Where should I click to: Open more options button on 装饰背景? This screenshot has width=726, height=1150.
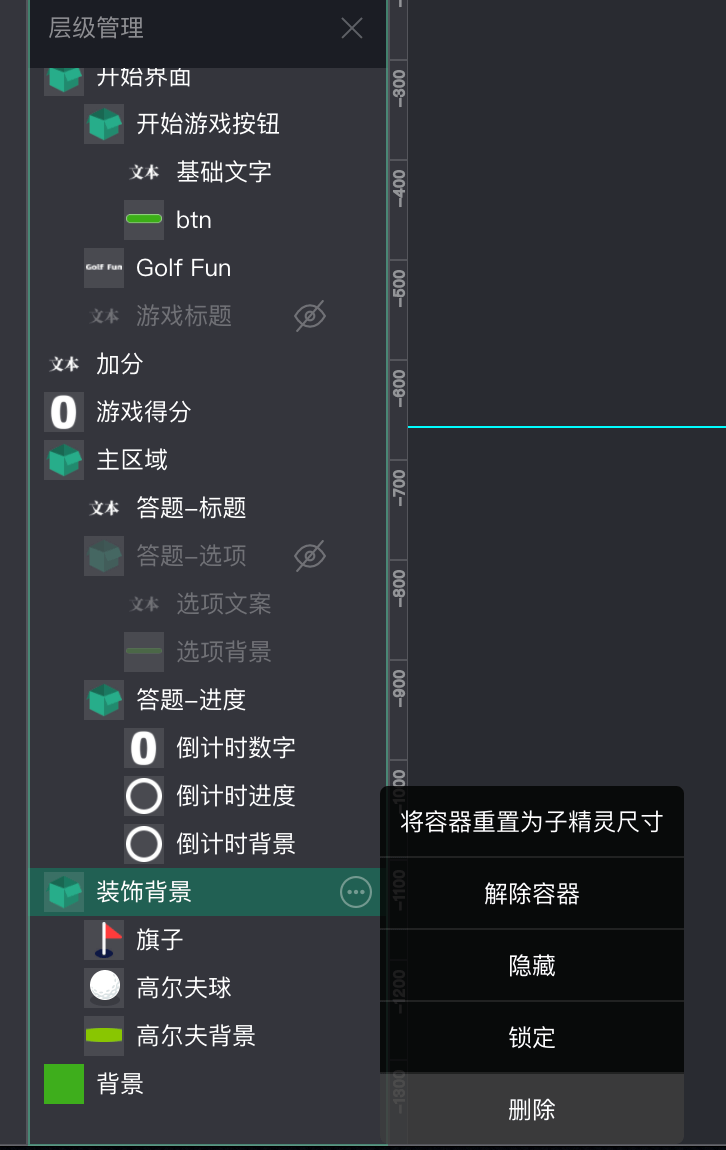(x=356, y=892)
